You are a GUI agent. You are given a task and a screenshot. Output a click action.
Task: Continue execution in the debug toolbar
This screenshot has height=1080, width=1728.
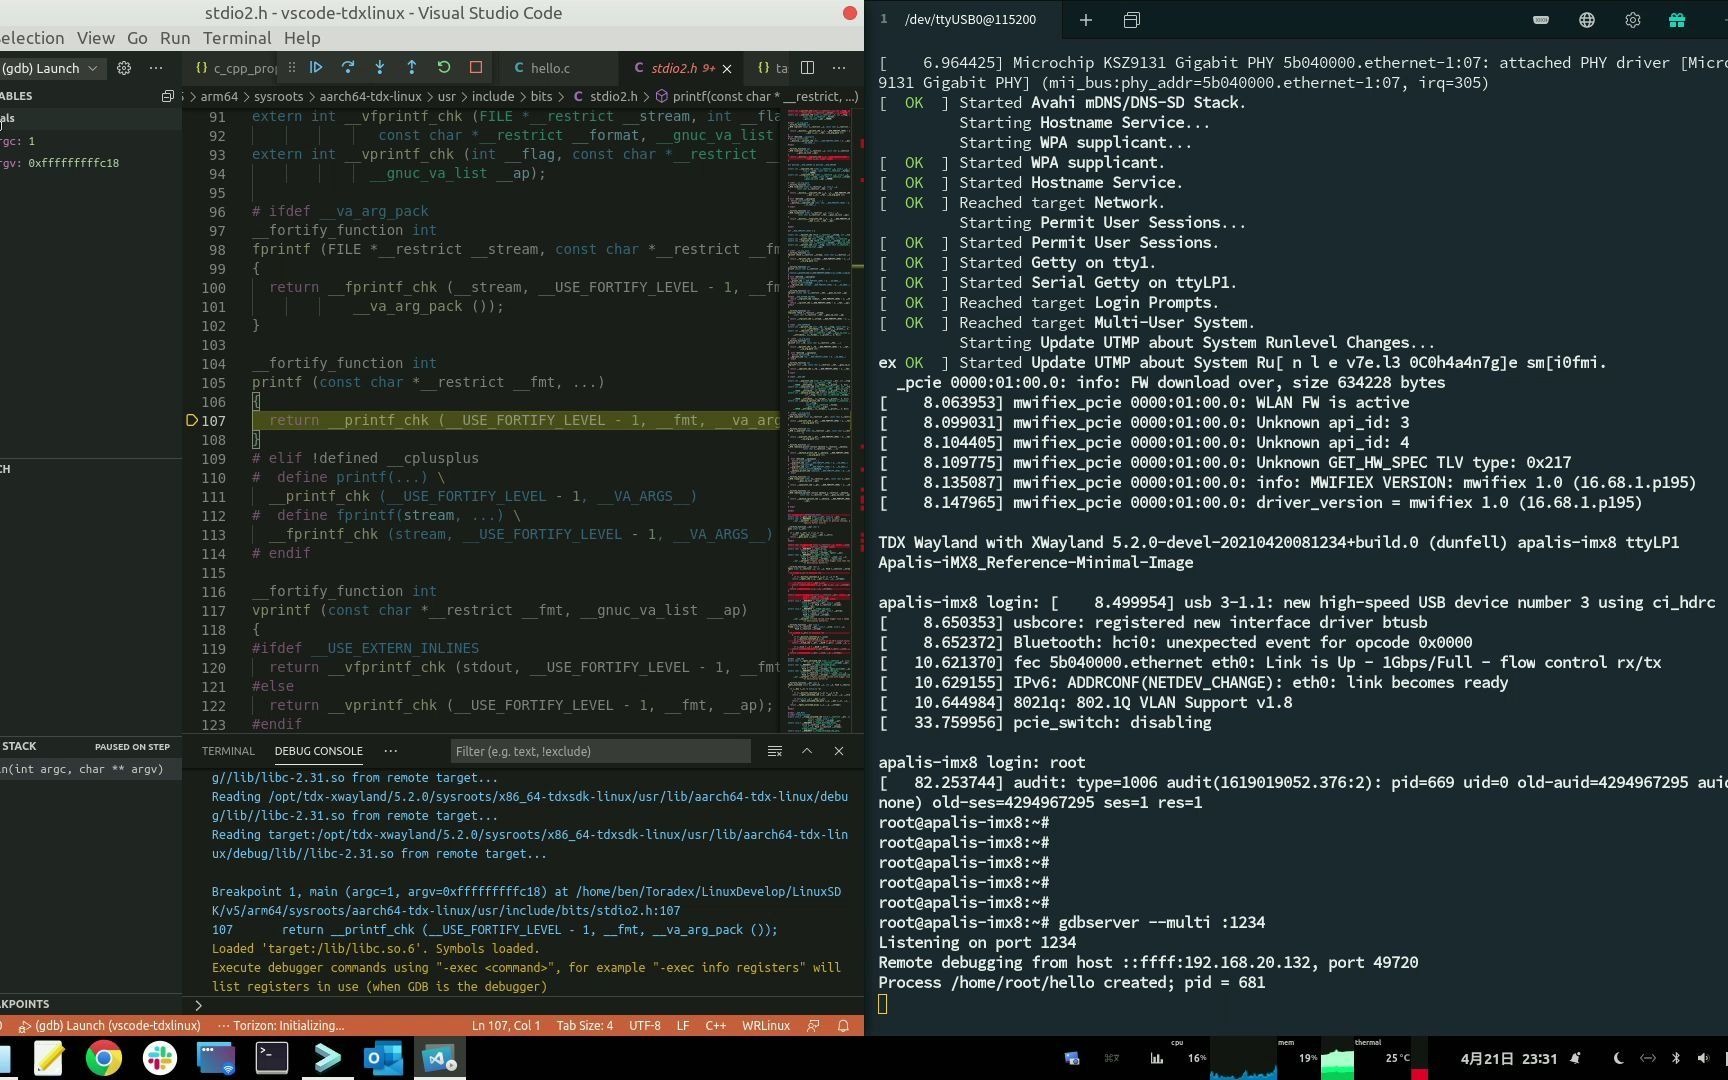coord(317,67)
